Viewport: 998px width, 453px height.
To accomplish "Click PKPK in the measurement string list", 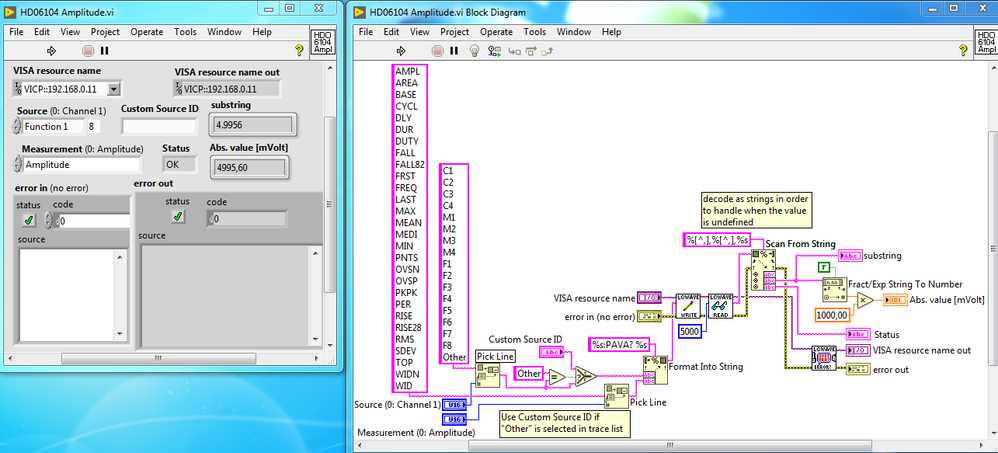I will point(405,293).
